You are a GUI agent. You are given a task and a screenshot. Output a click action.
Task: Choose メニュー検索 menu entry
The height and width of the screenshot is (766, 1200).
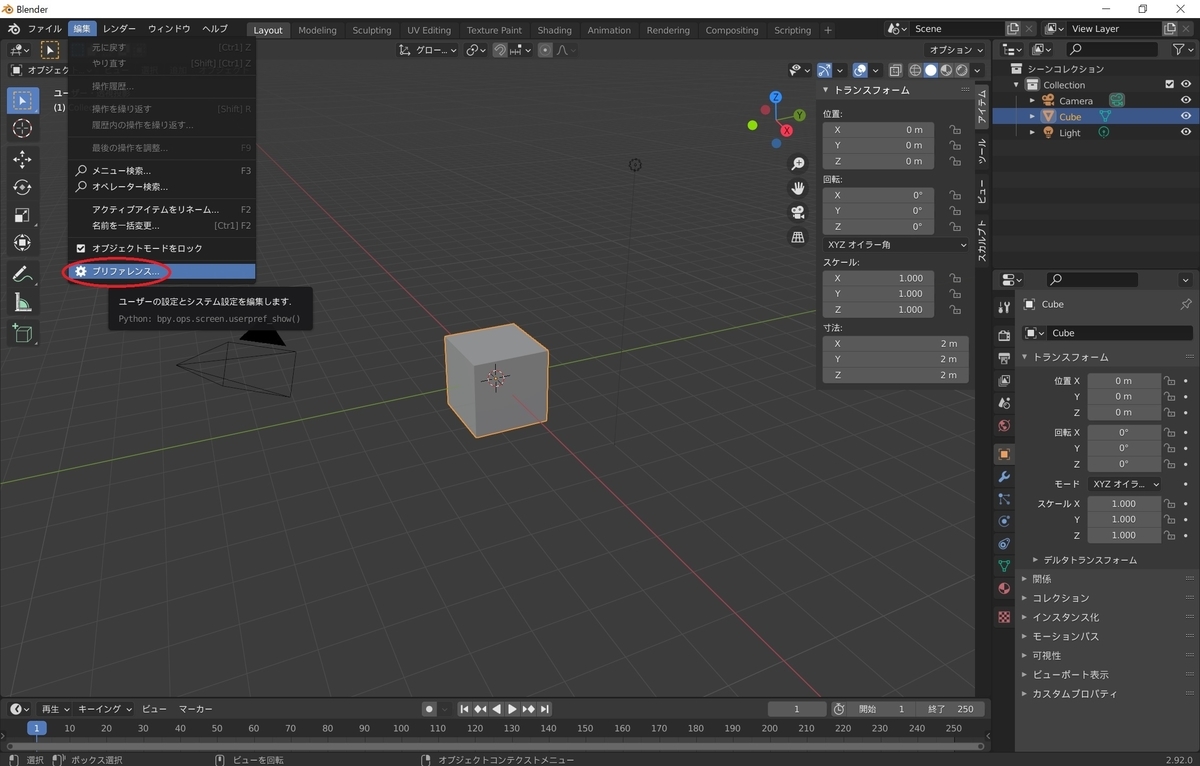[162, 170]
